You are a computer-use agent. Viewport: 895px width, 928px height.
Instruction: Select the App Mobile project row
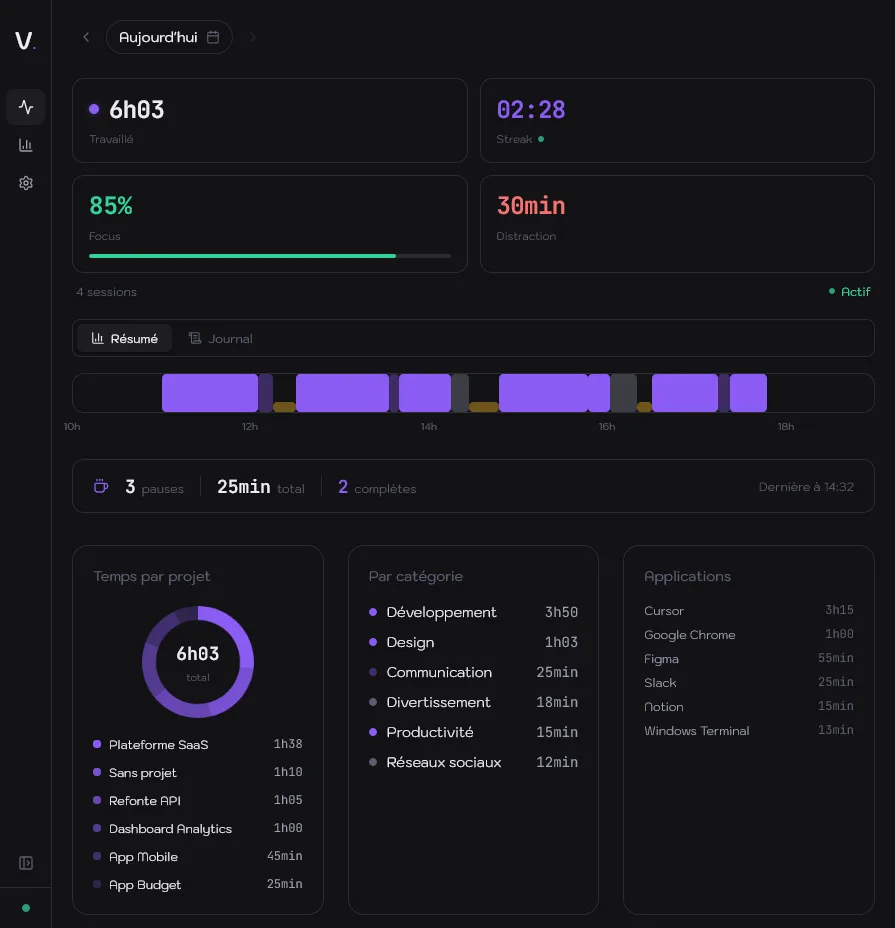point(198,856)
